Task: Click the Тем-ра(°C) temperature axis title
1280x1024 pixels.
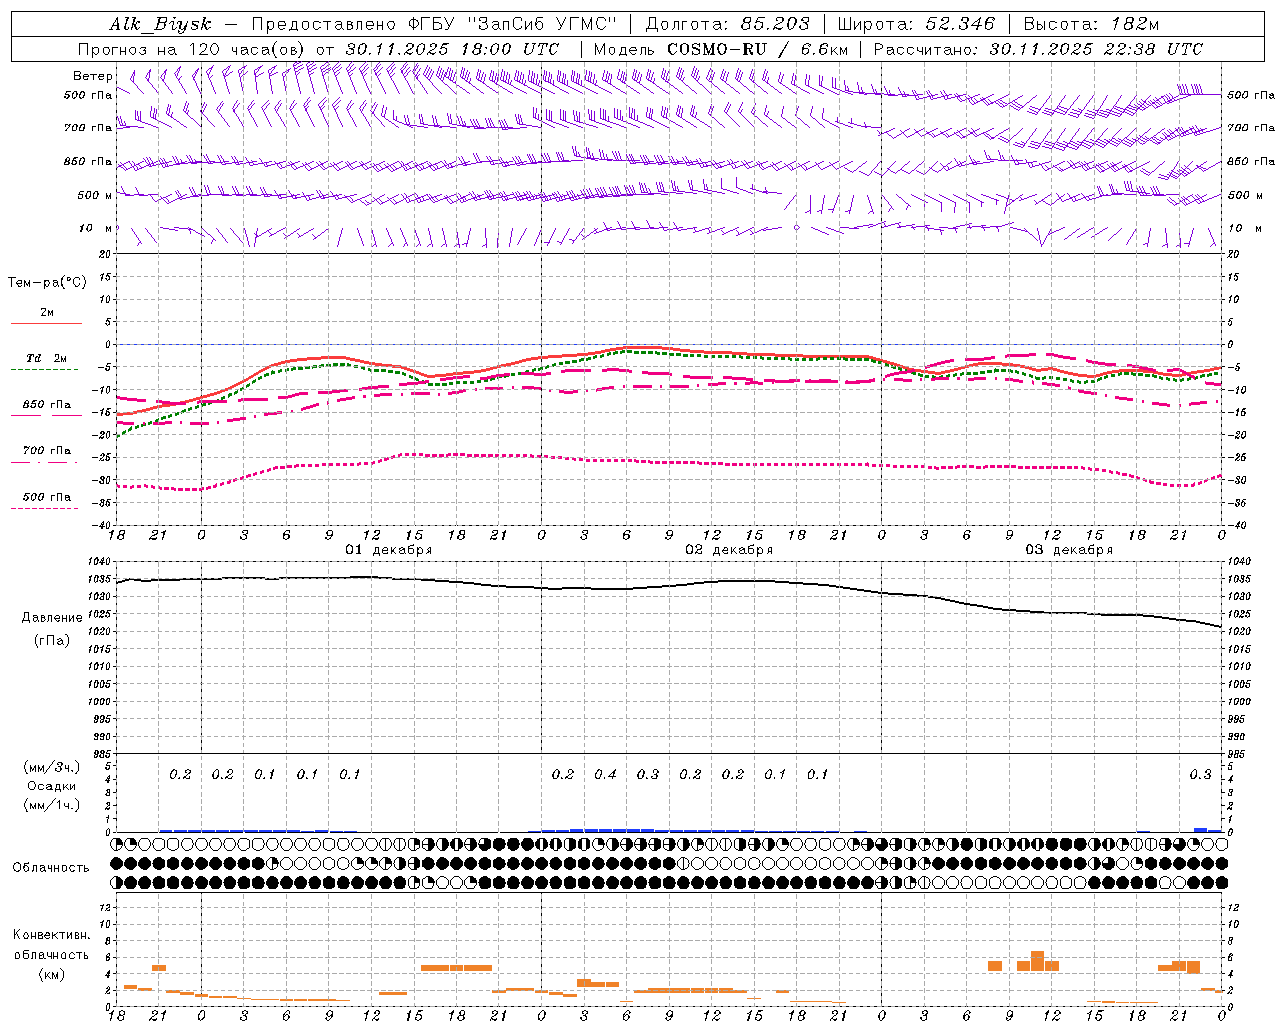Action: tap(47, 283)
